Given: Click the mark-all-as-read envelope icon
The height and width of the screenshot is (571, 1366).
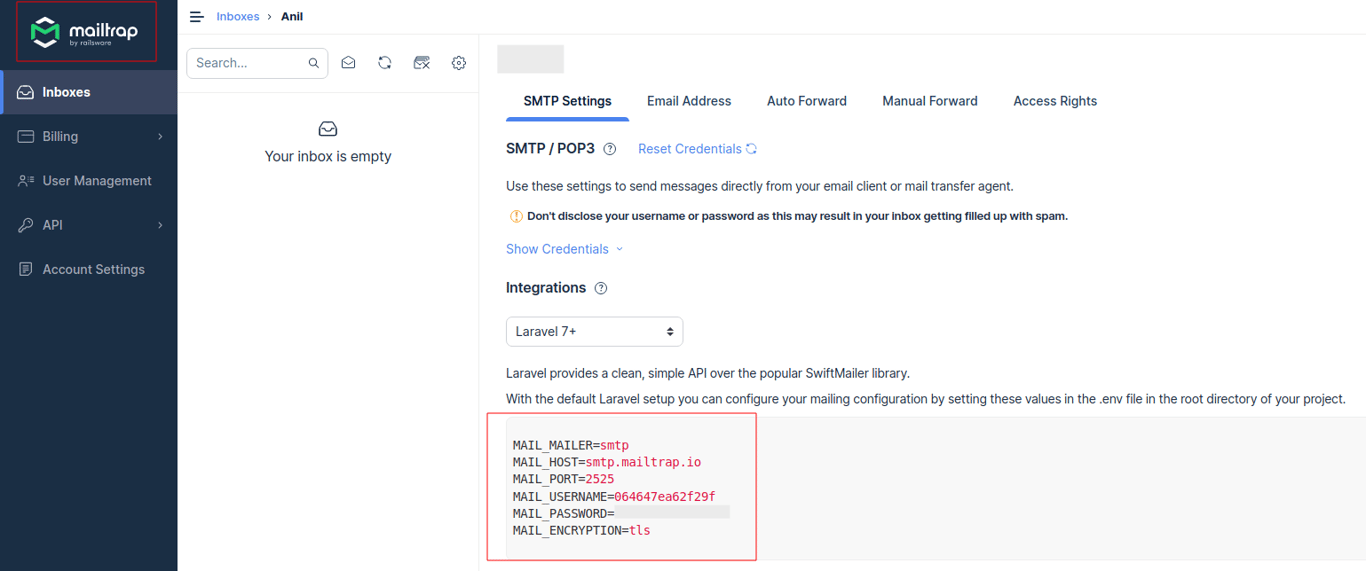Looking at the screenshot, I should pyautogui.click(x=348, y=63).
